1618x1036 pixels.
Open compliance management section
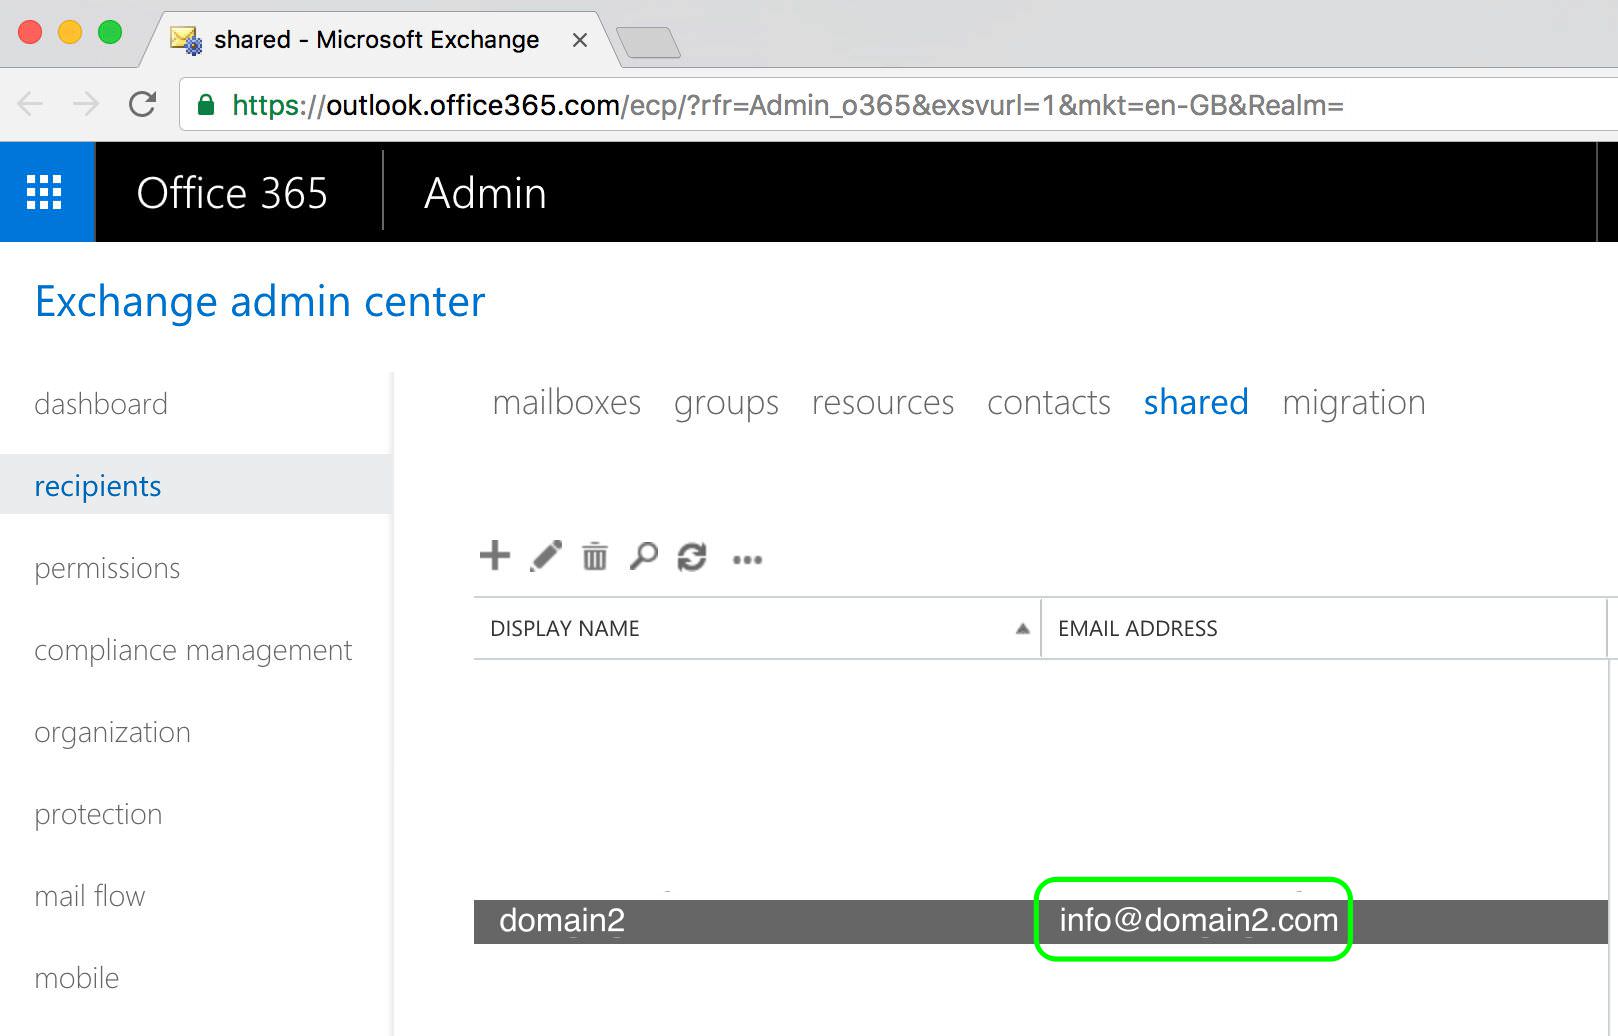[x=193, y=650]
